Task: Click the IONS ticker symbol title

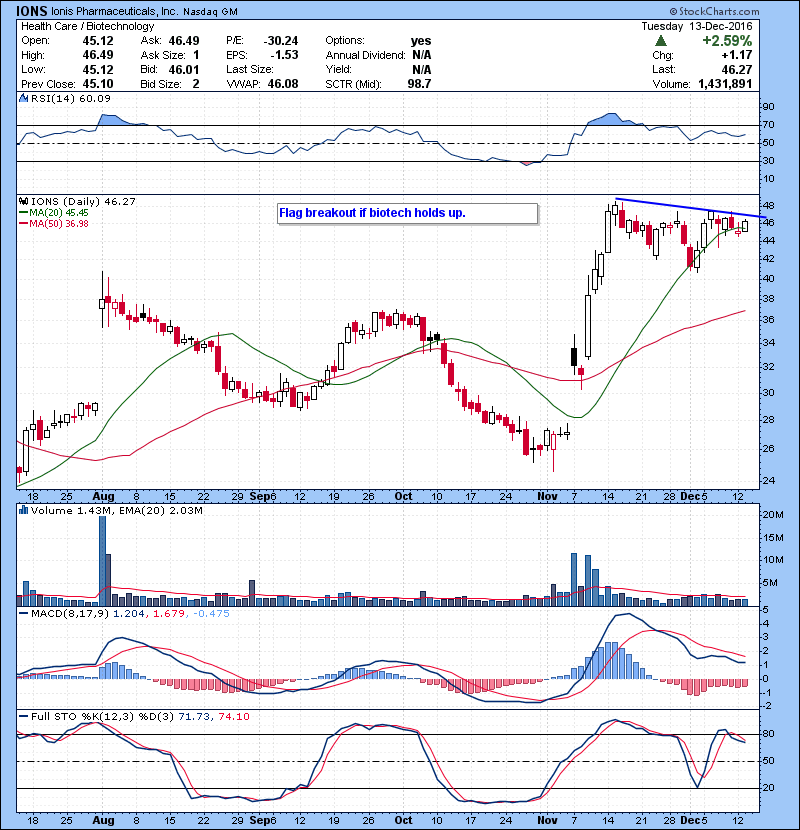Action: 32,11
